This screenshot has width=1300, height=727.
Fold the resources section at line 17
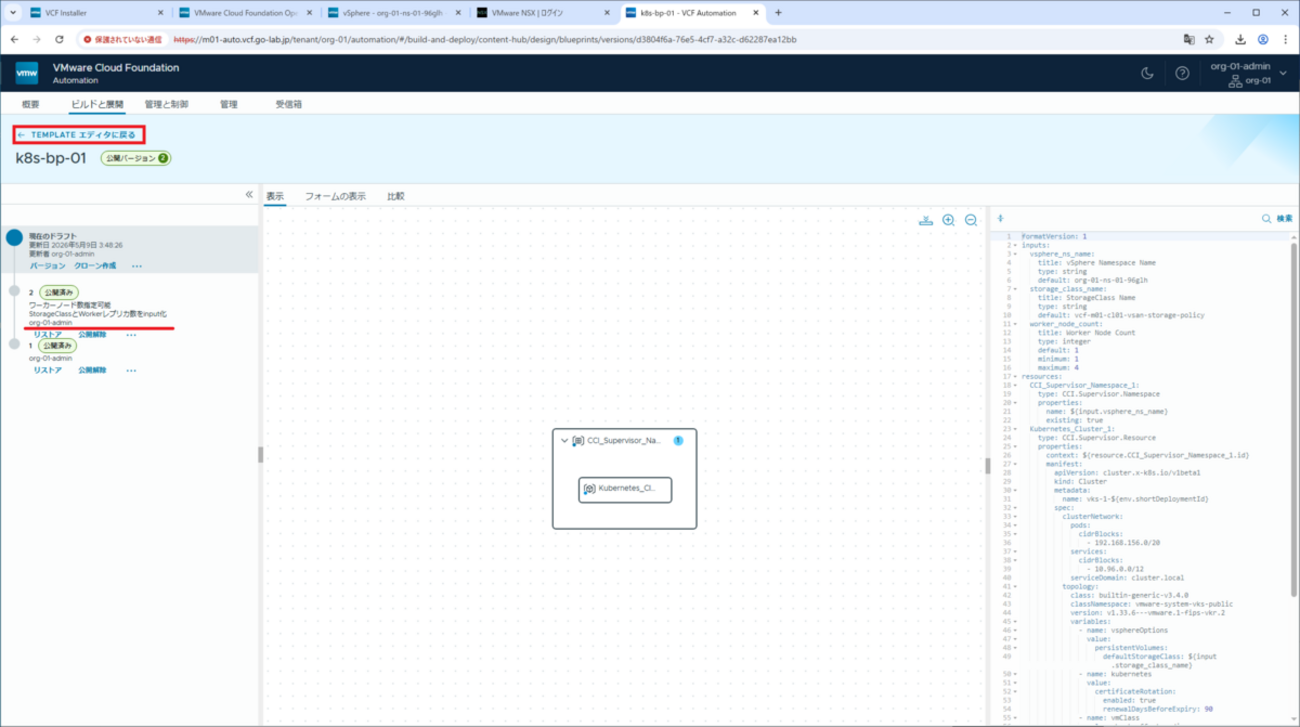click(1015, 376)
